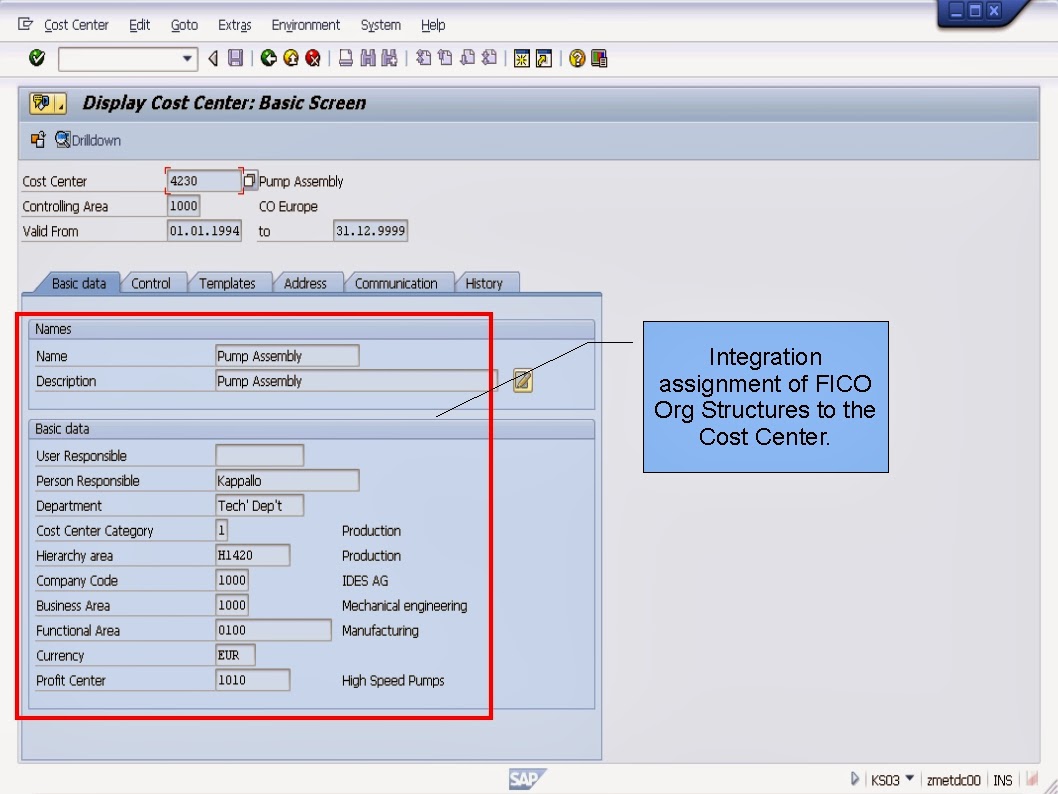Click the Business Area field 1000
The image size is (1058, 794).
pyautogui.click(x=232, y=605)
